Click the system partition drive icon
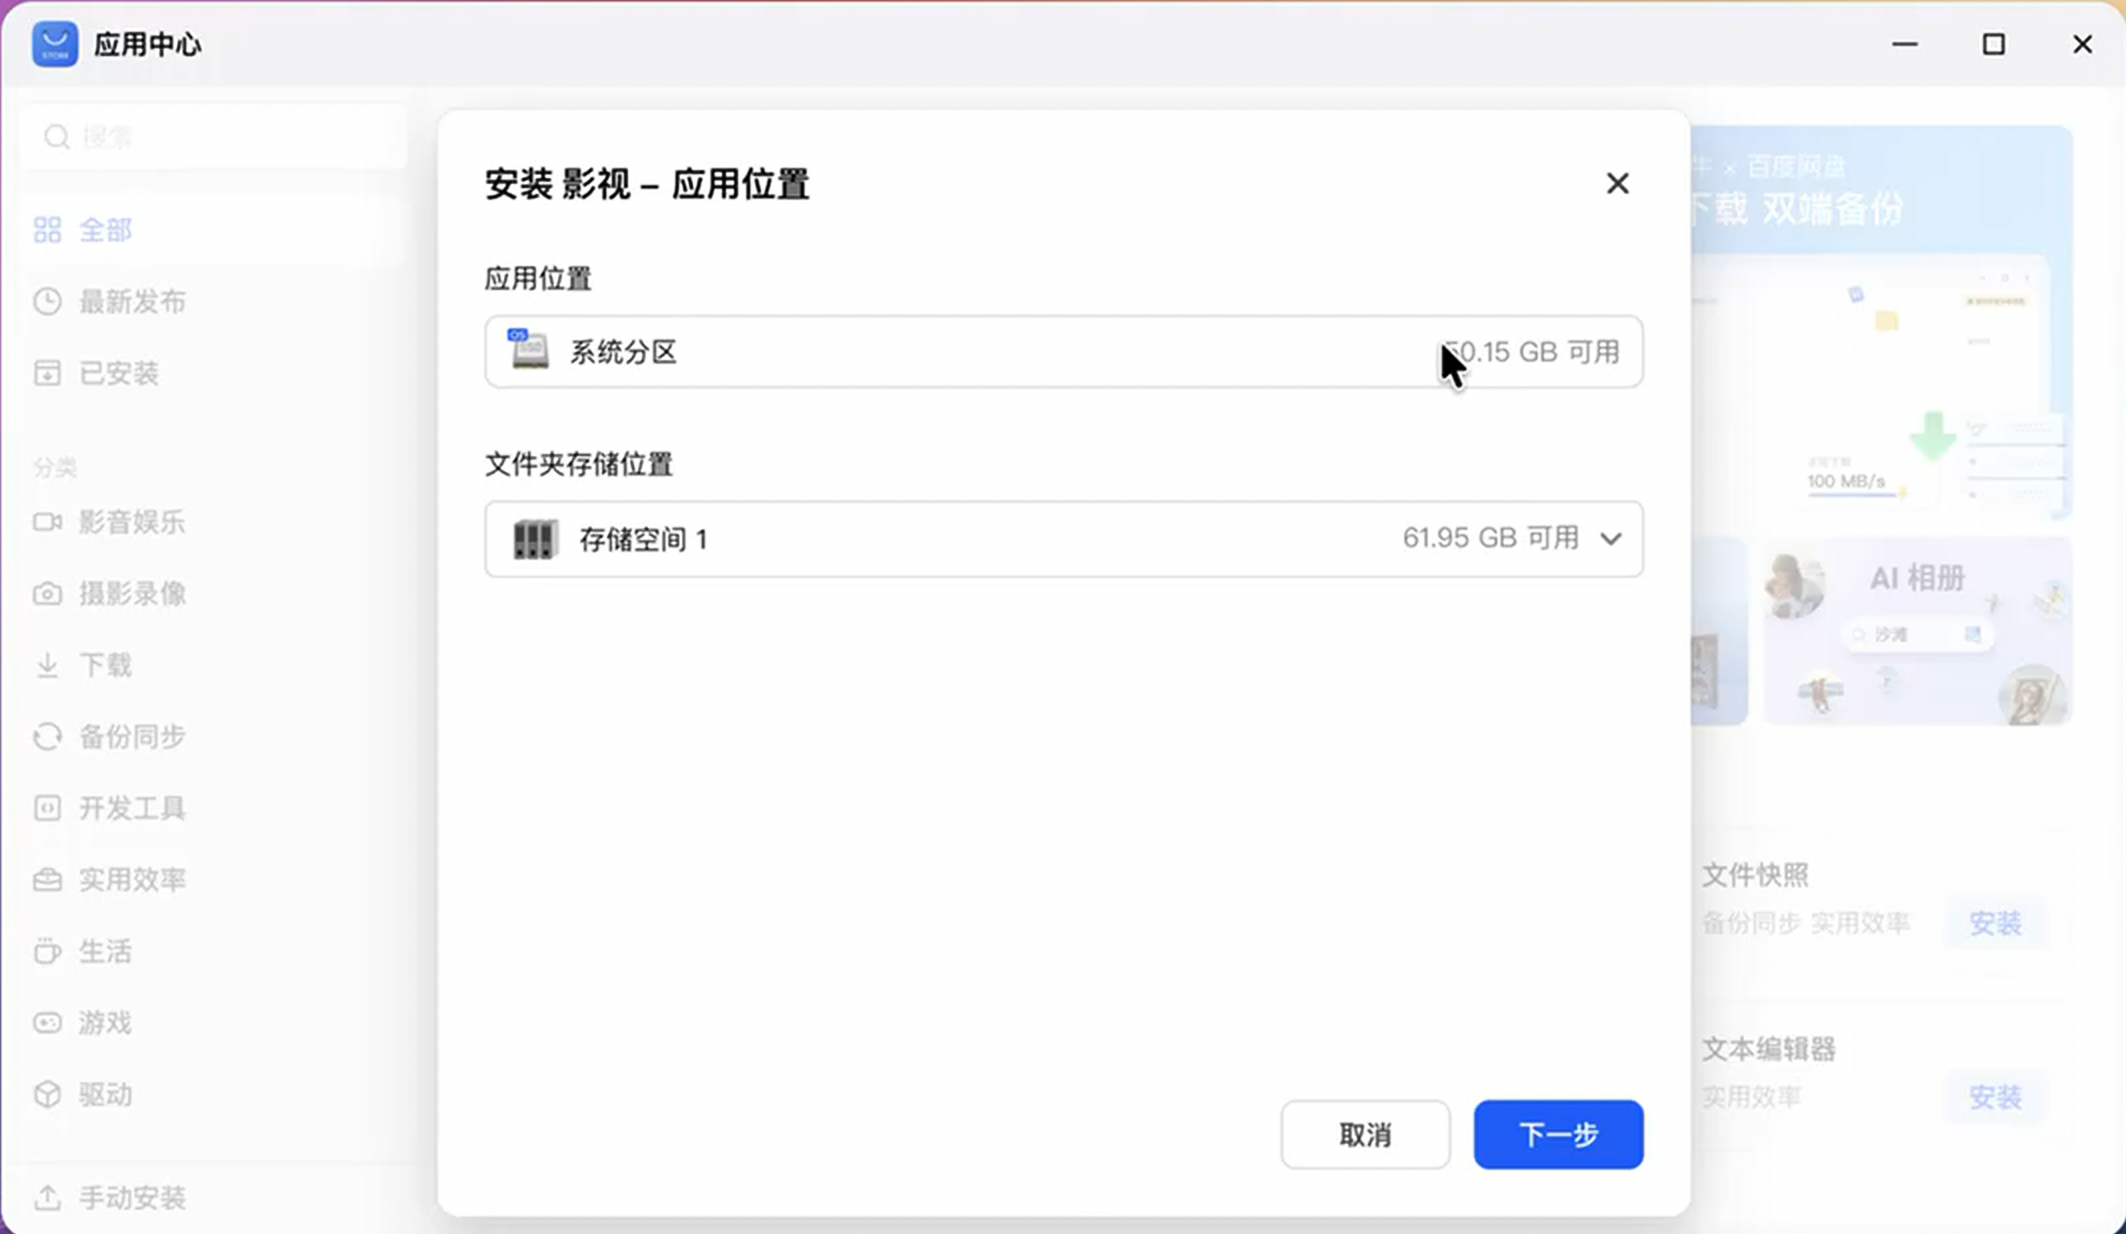Screen dimensions: 2126x1234 pyautogui.click(x=528, y=350)
